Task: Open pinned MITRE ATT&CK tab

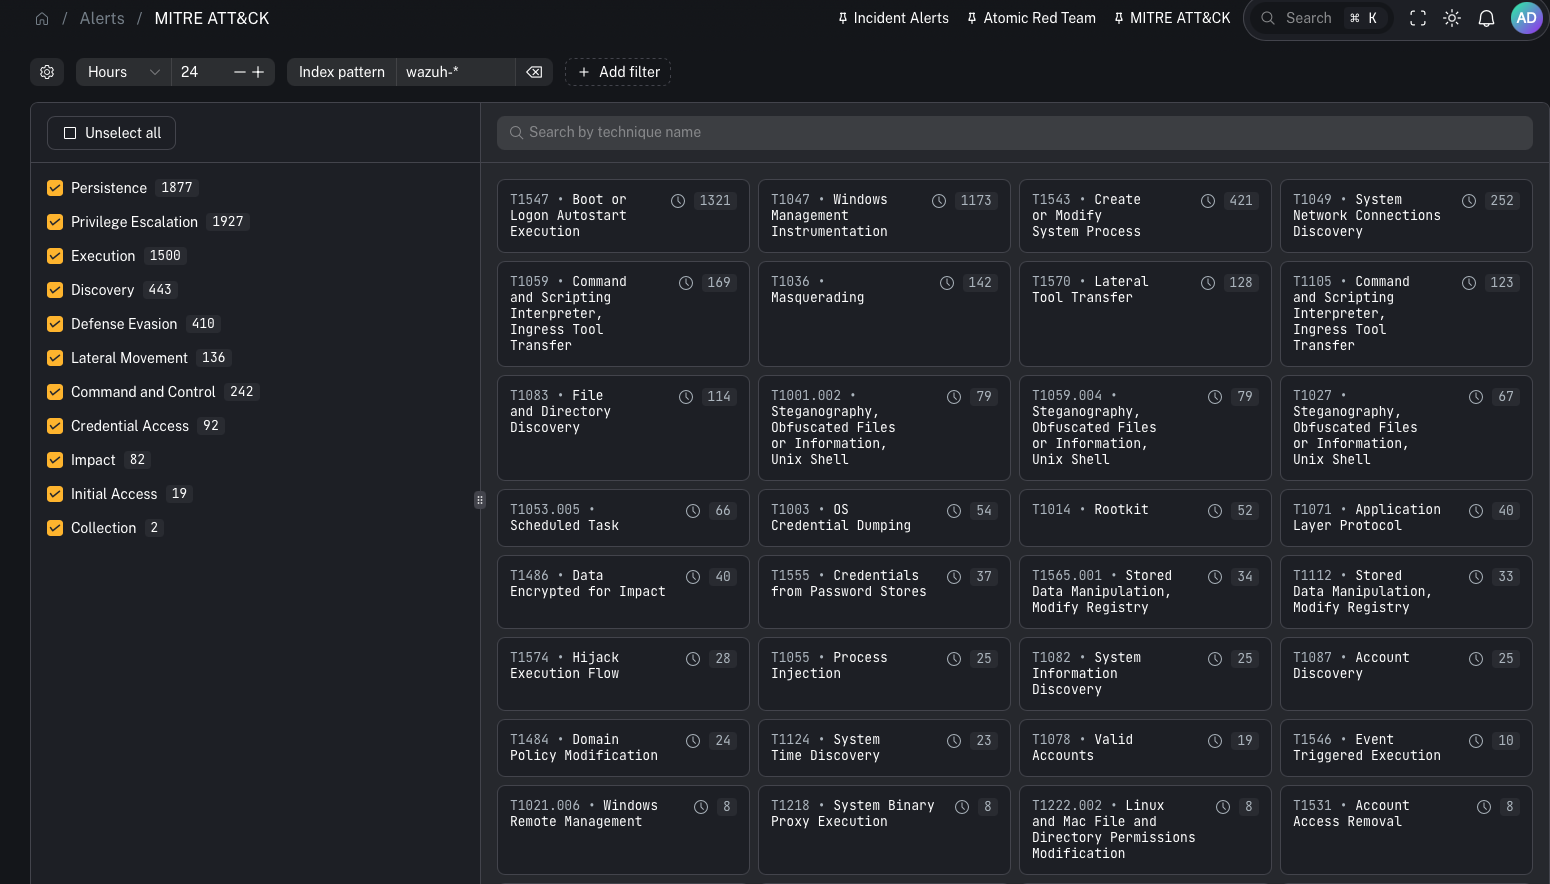Action: pos(1171,18)
